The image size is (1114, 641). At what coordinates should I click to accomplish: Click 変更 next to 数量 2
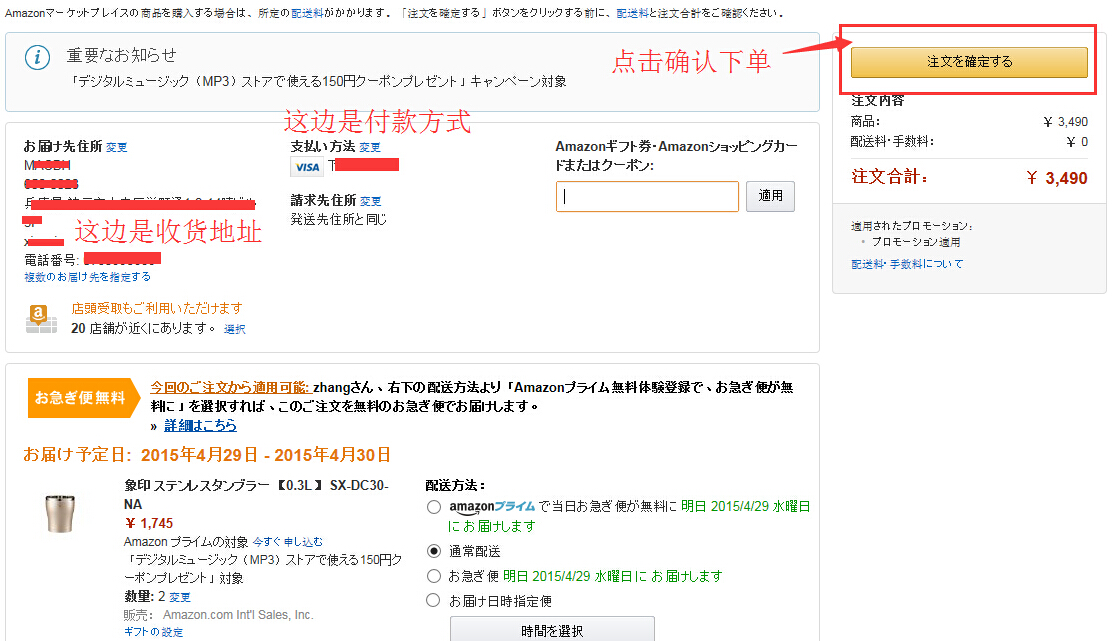(180, 597)
